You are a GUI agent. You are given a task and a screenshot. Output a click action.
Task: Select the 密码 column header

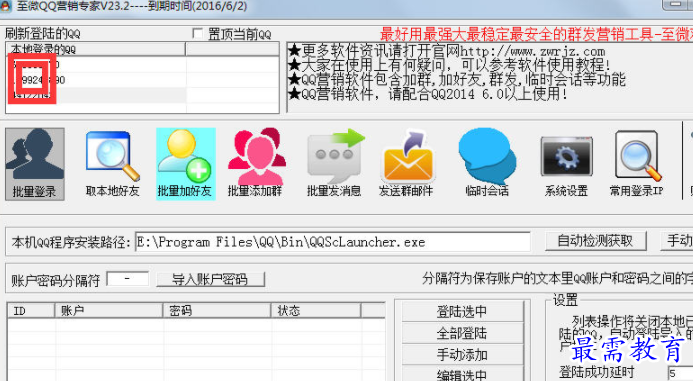click(217, 311)
